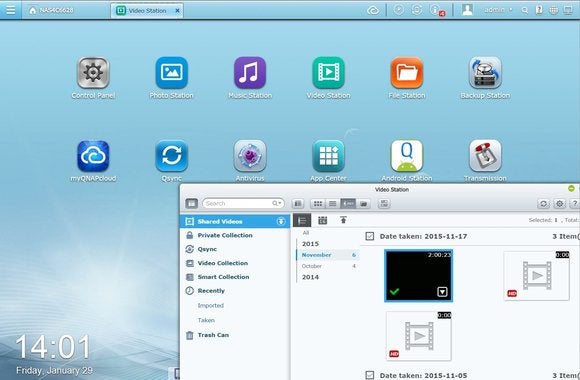Viewport: 580px width, 380px height.
Task: Select Shared Videos in sidebar
Action: coord(235,221)
